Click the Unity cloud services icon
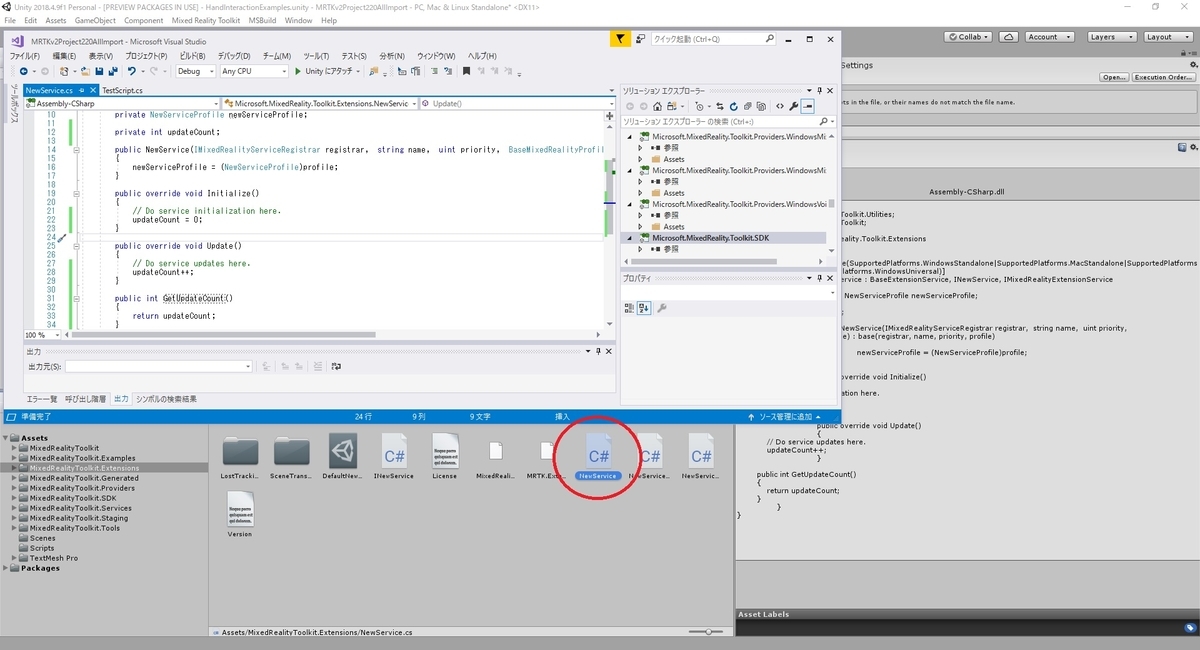 pos(1008,37)
